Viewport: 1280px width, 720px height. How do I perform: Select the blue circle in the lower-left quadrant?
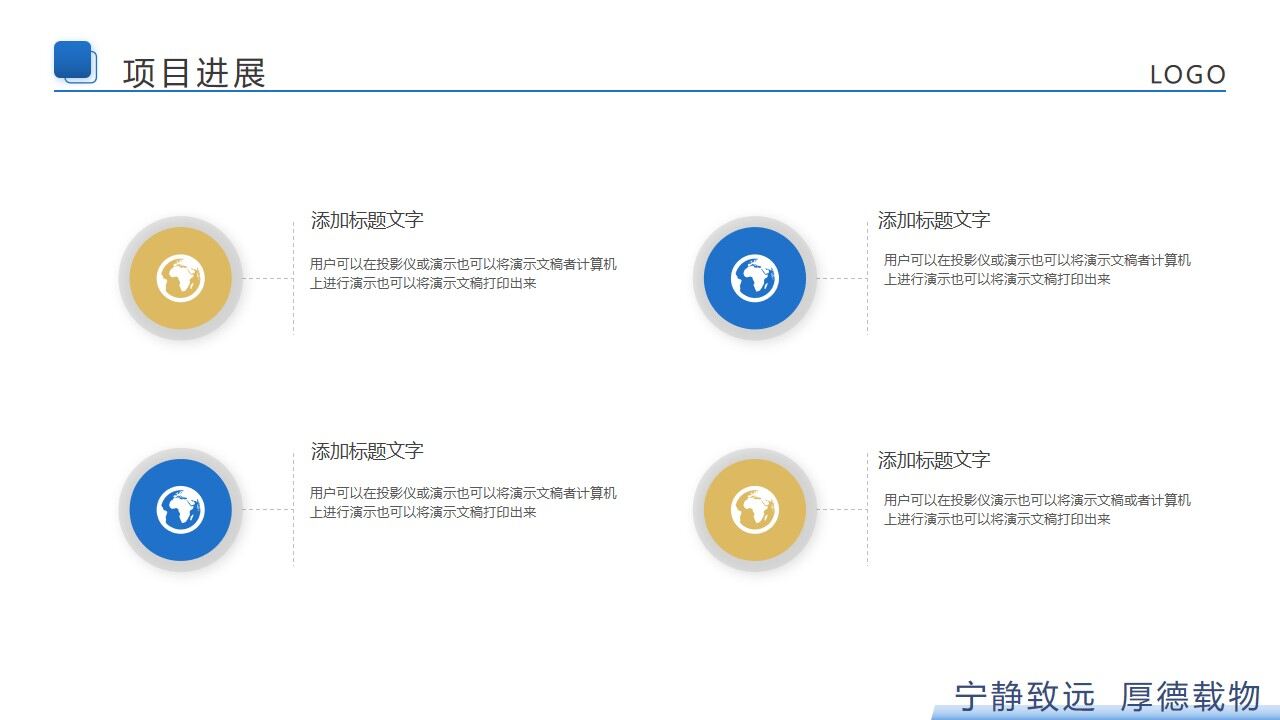click(179, 510)
